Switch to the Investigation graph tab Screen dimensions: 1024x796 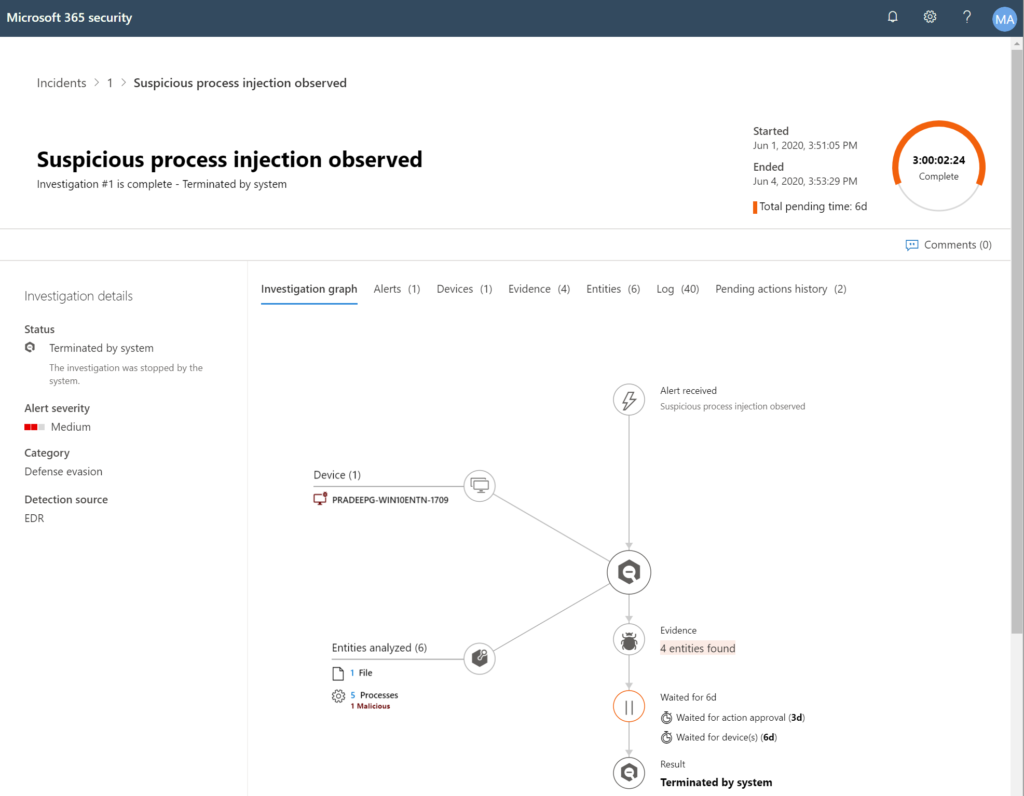click(x=309, y=289)
